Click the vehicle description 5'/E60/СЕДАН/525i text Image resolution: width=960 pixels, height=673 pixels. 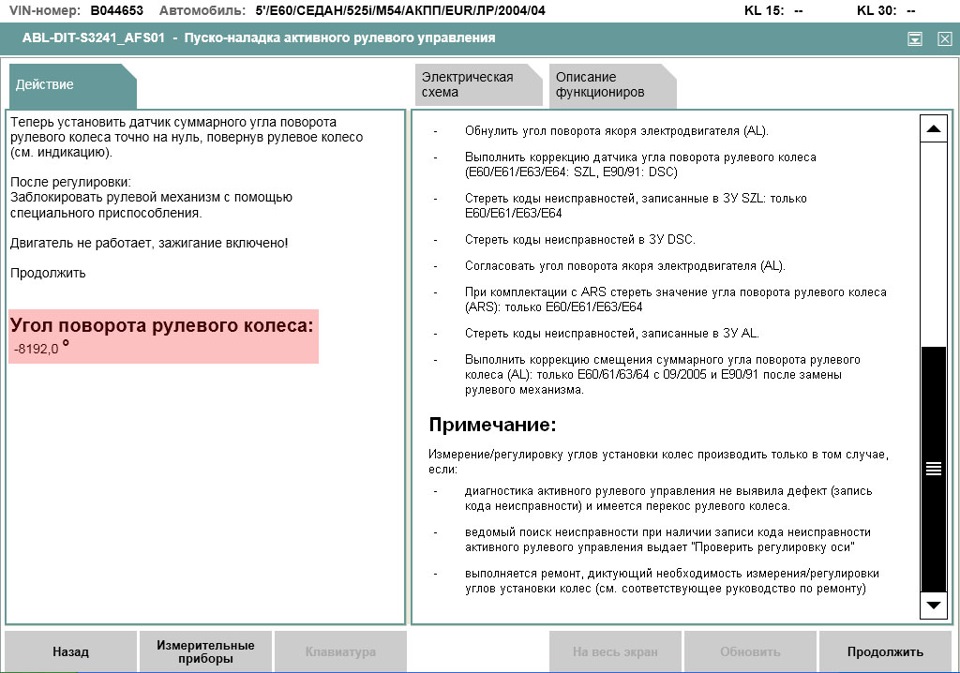(400, 10)
